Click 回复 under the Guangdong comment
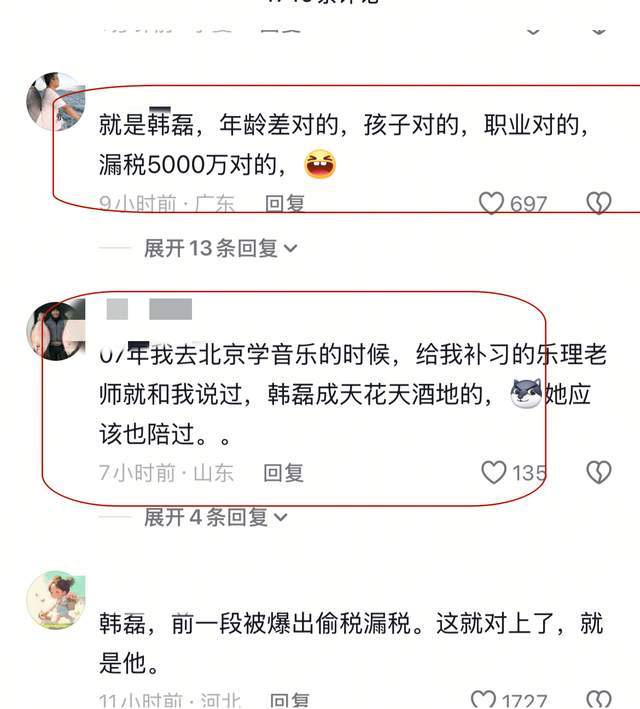640x709 pixels. coord(284,203)
